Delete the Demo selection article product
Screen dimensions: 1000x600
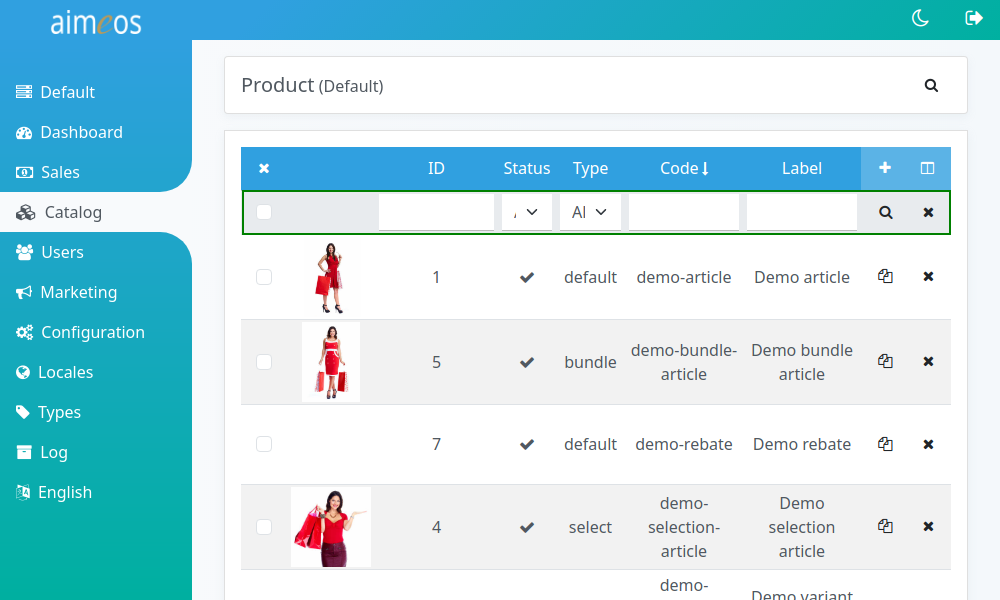coord(929,526)
